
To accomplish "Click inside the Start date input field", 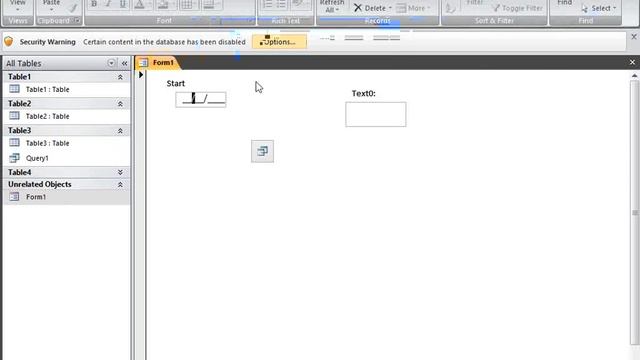I will tap(201, 100).
